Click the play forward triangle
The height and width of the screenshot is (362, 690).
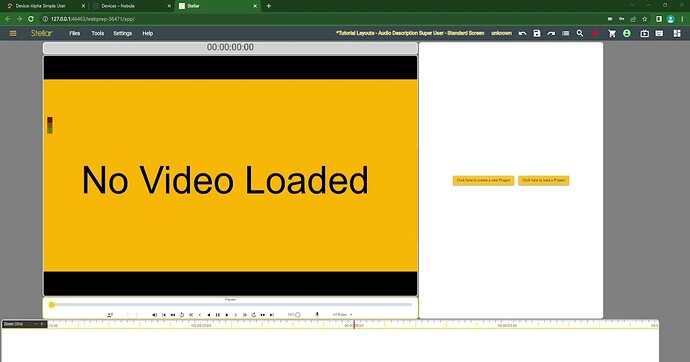(x=227, y=314)
